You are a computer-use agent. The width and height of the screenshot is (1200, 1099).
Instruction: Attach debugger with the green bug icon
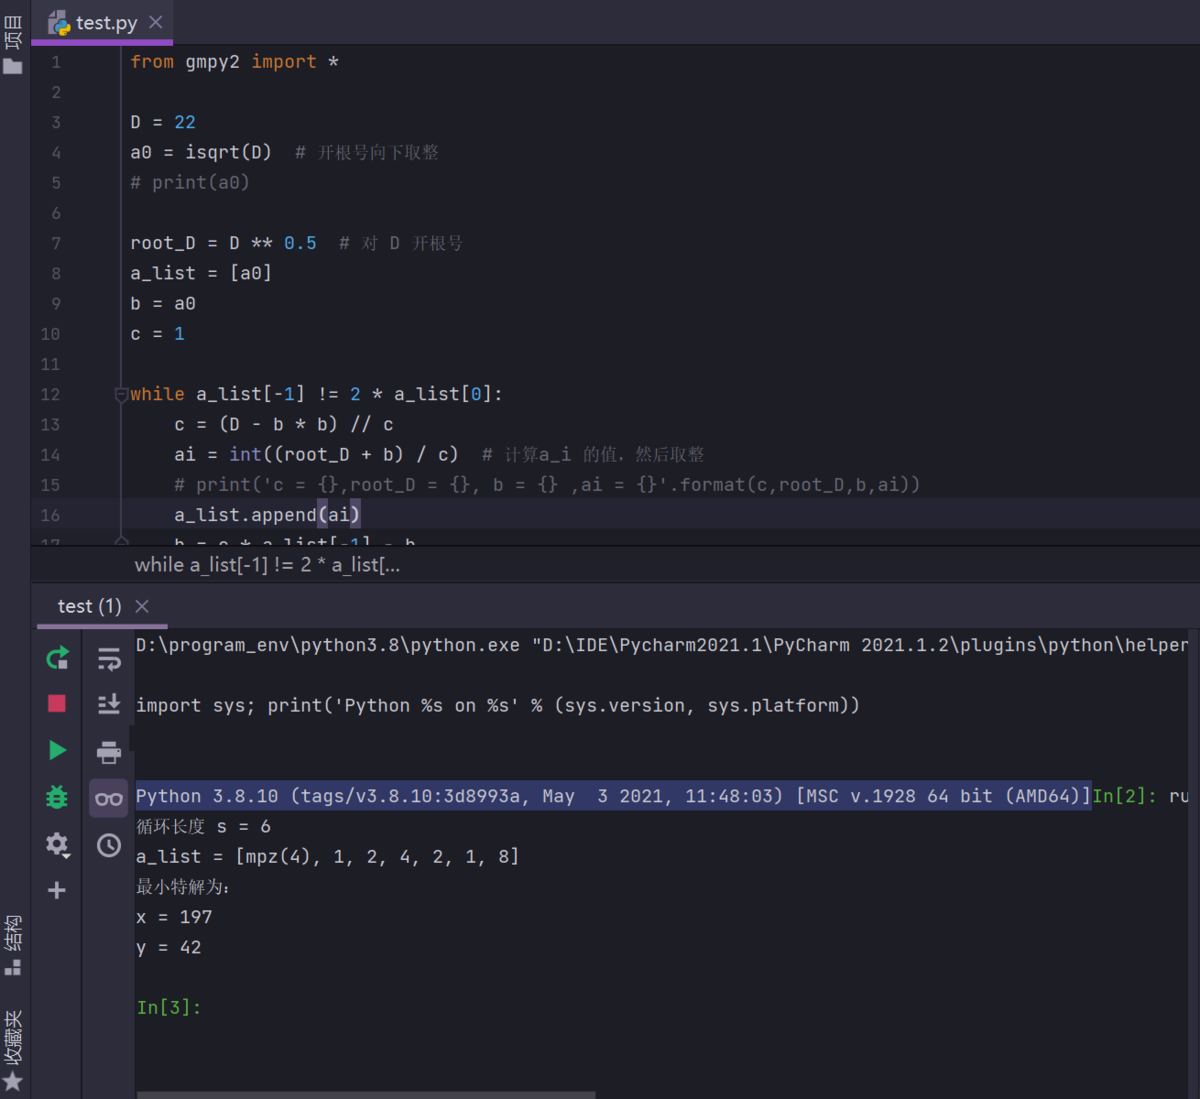(57, 797)
